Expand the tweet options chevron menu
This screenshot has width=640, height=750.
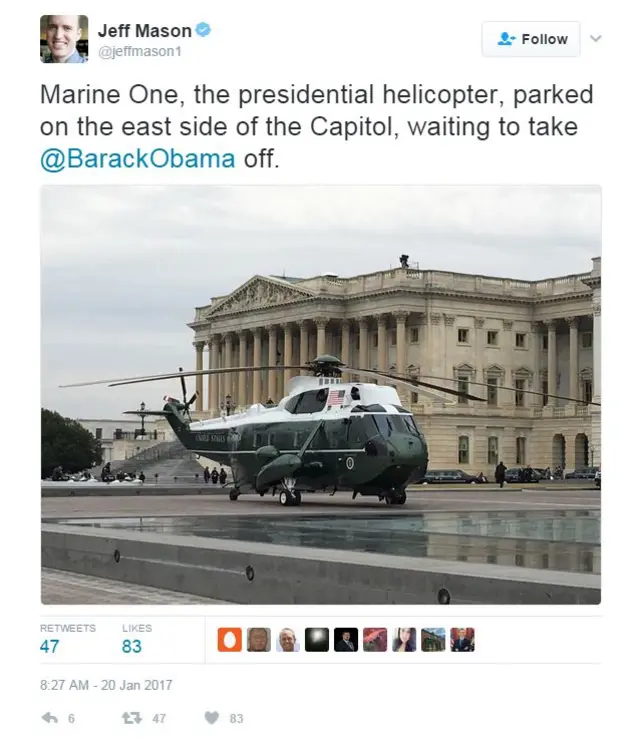(x=596, y=38)
